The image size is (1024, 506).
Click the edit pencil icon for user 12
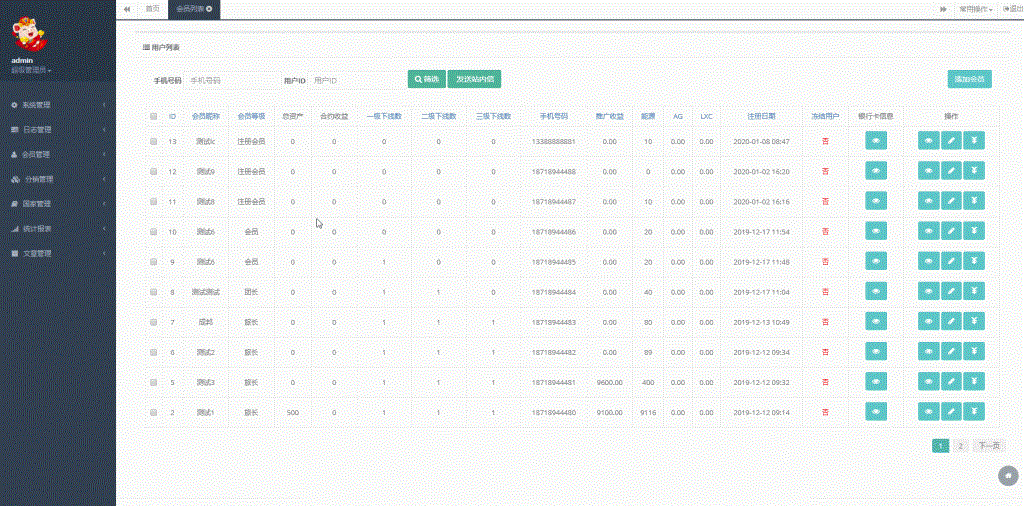click(x=951, y=172)
